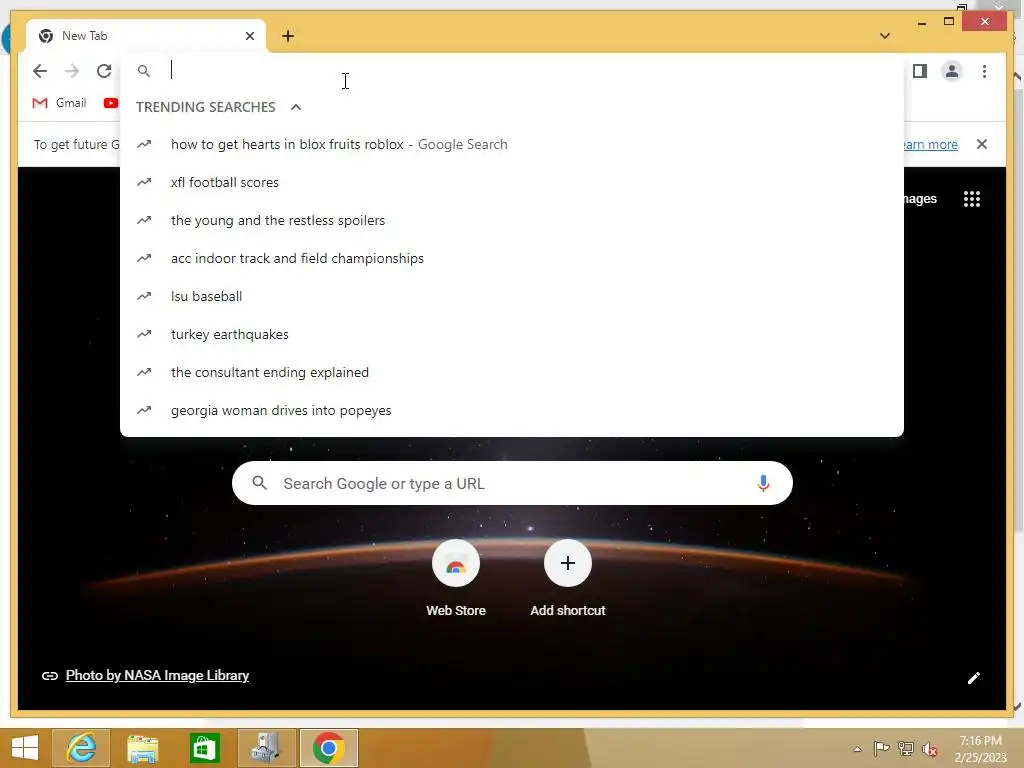This screenshot has height=768, width=1024.
Task: Open the Google apps grid
Action: (x=972, y=199)
